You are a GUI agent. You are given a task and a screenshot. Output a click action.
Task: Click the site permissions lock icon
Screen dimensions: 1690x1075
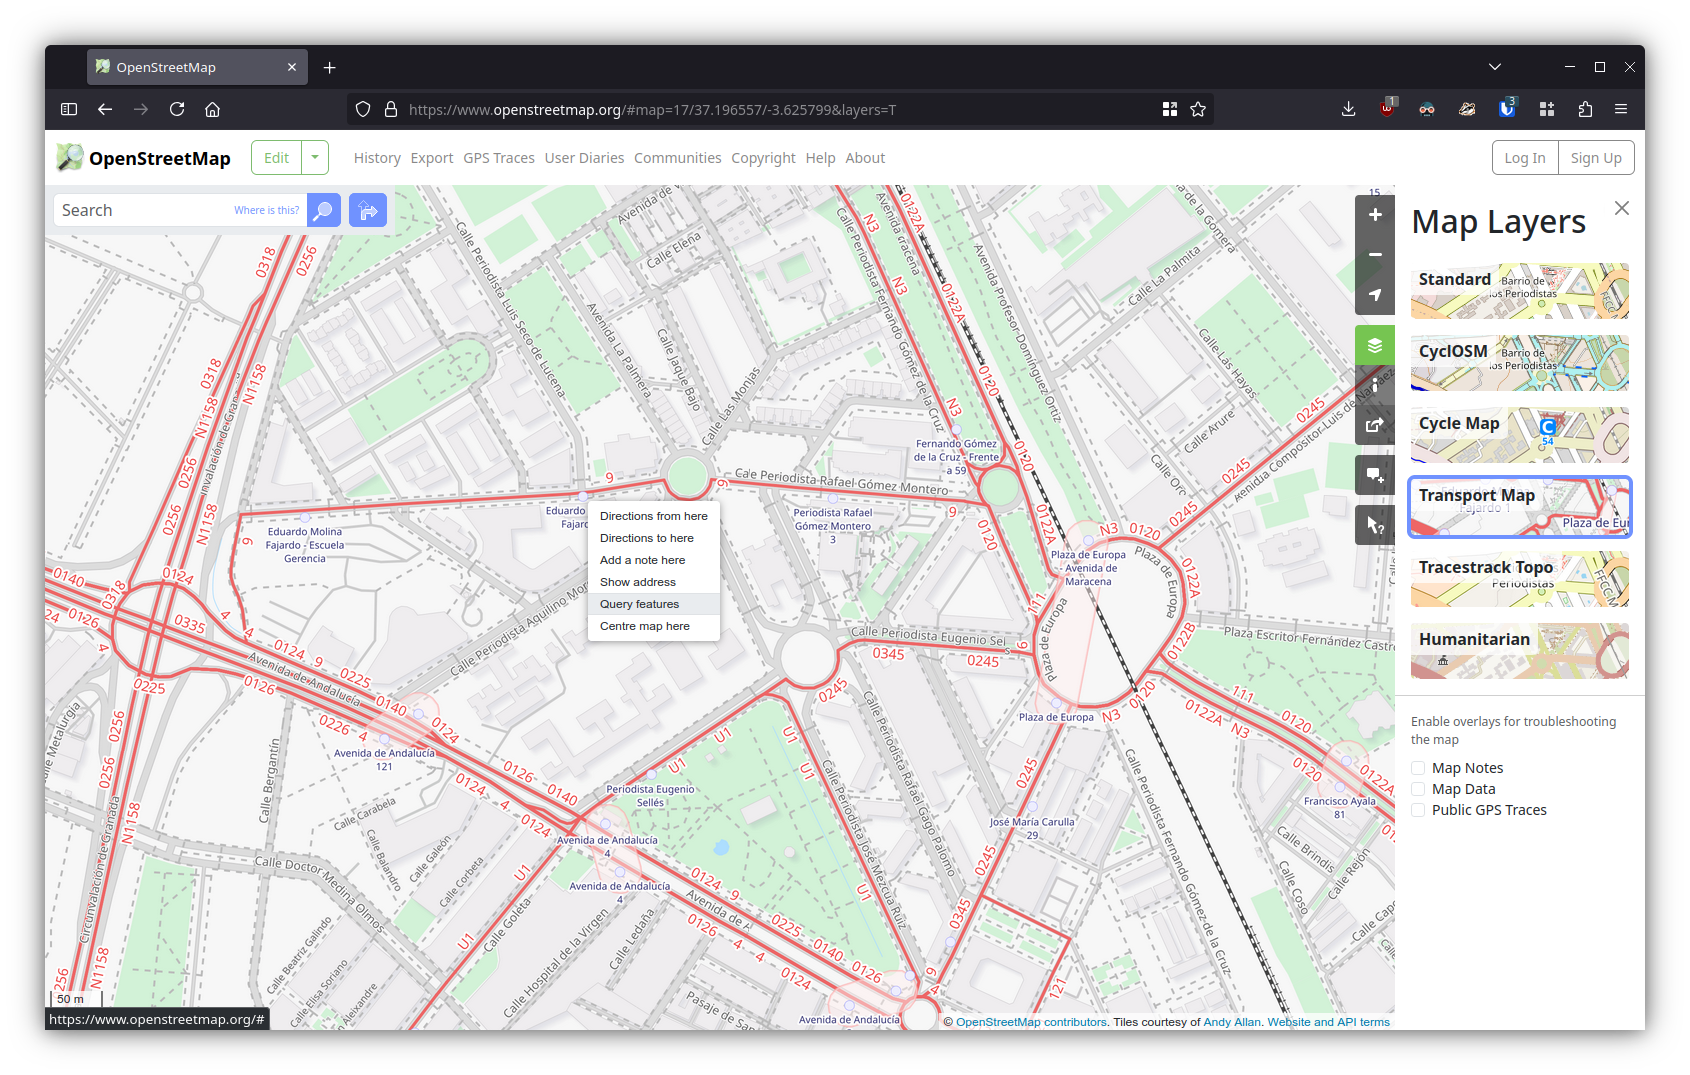click(x=391, y=109)
